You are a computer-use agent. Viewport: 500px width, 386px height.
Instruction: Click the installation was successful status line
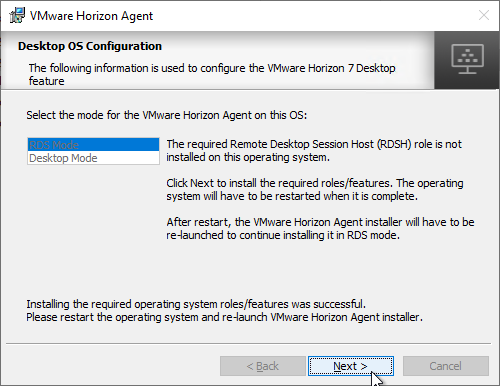click(196, 304)
